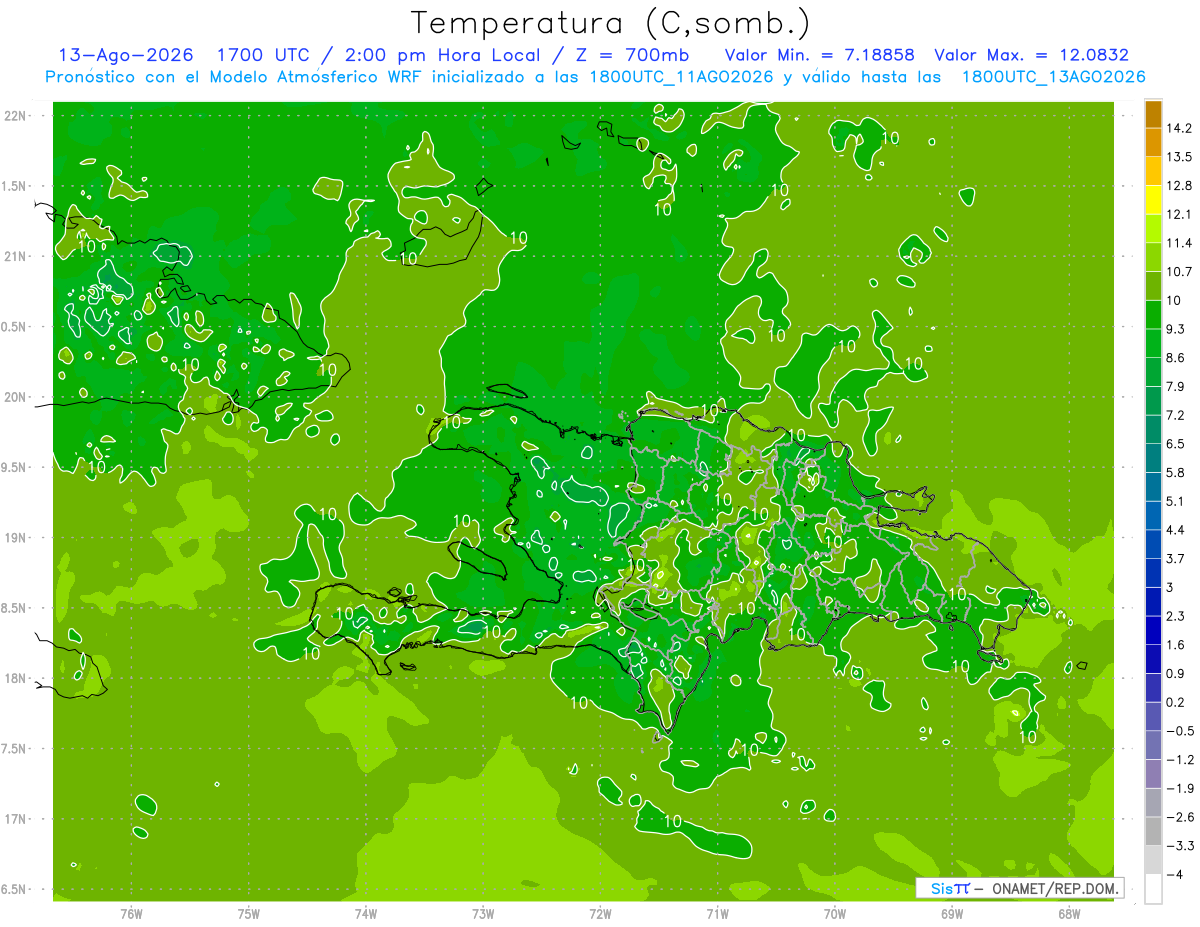Click the "17N" latitude label
The height and width of the screenshot is (927, 1200).
17,818
